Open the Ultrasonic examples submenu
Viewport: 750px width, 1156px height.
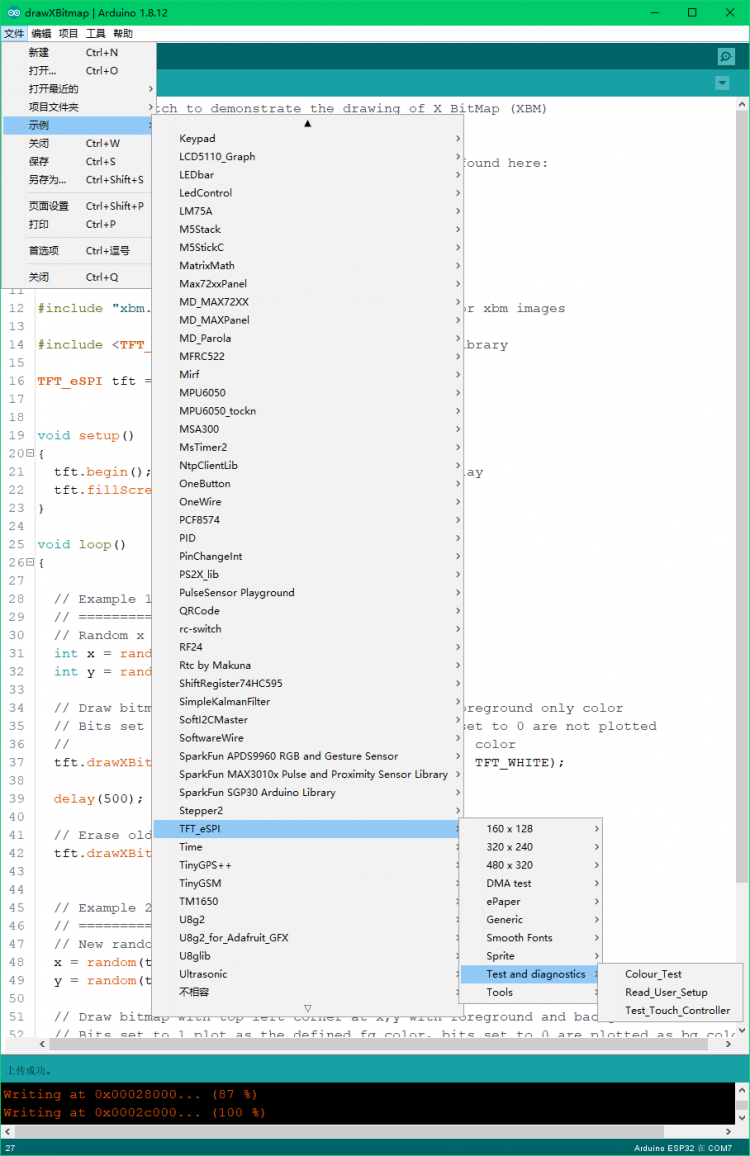coord(308,974)
